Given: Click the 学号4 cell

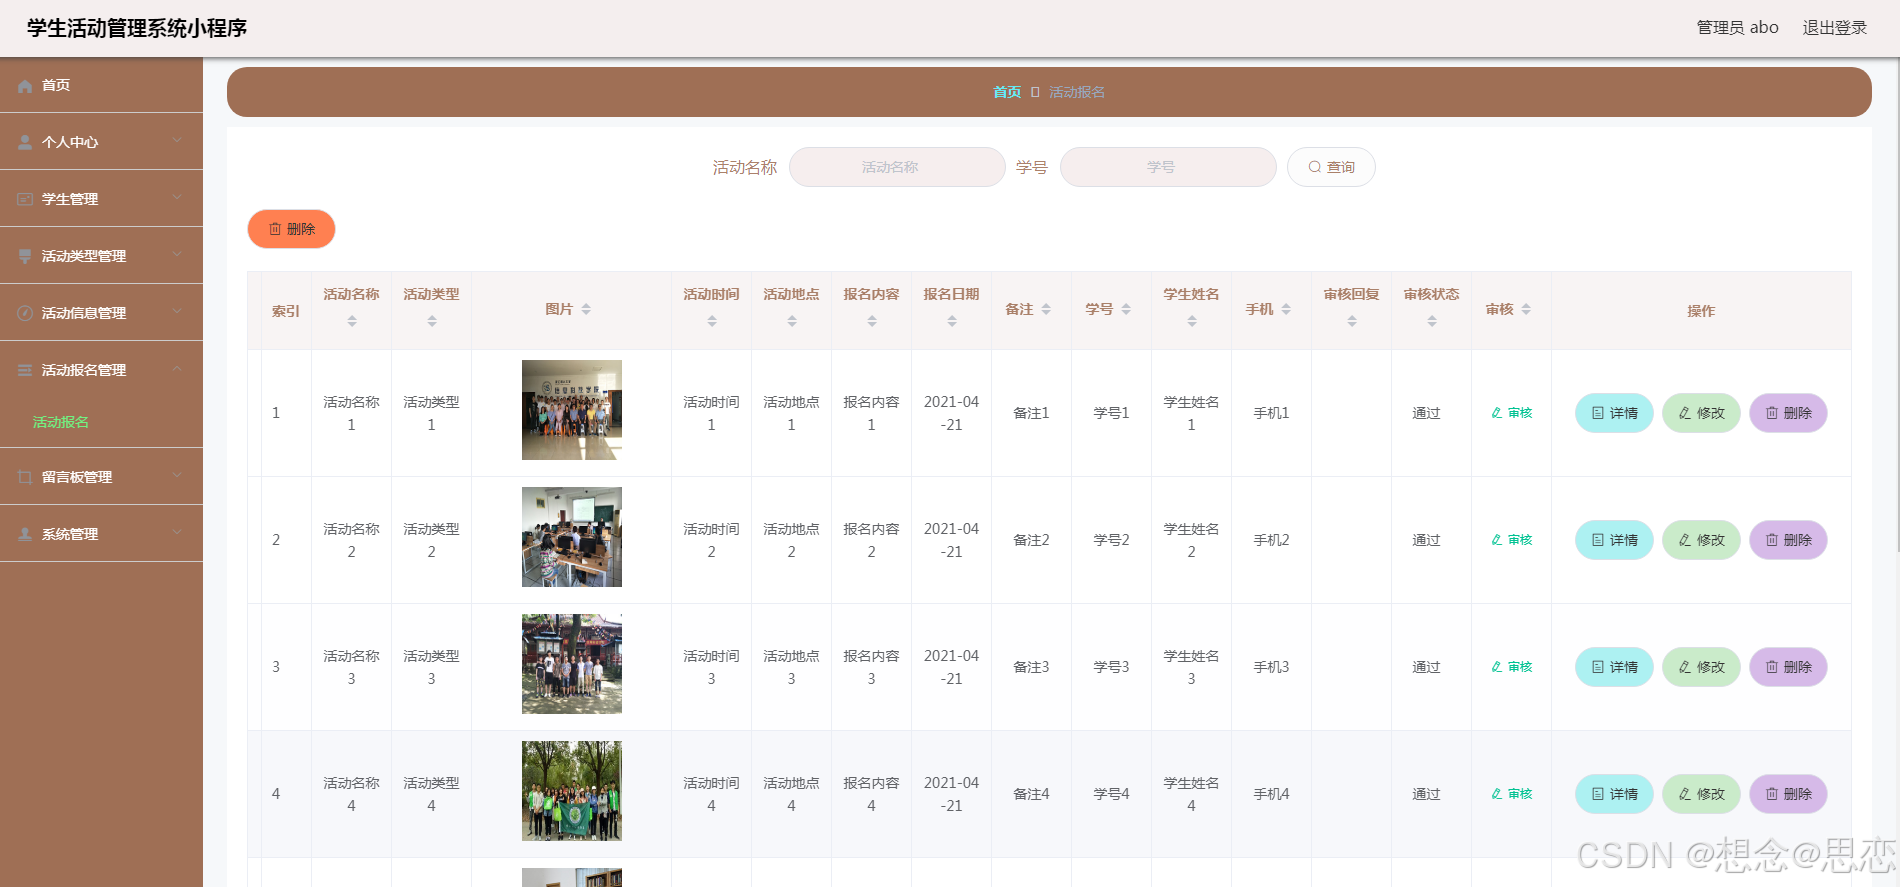Looking at the screenshot, I should point(1111,794).
